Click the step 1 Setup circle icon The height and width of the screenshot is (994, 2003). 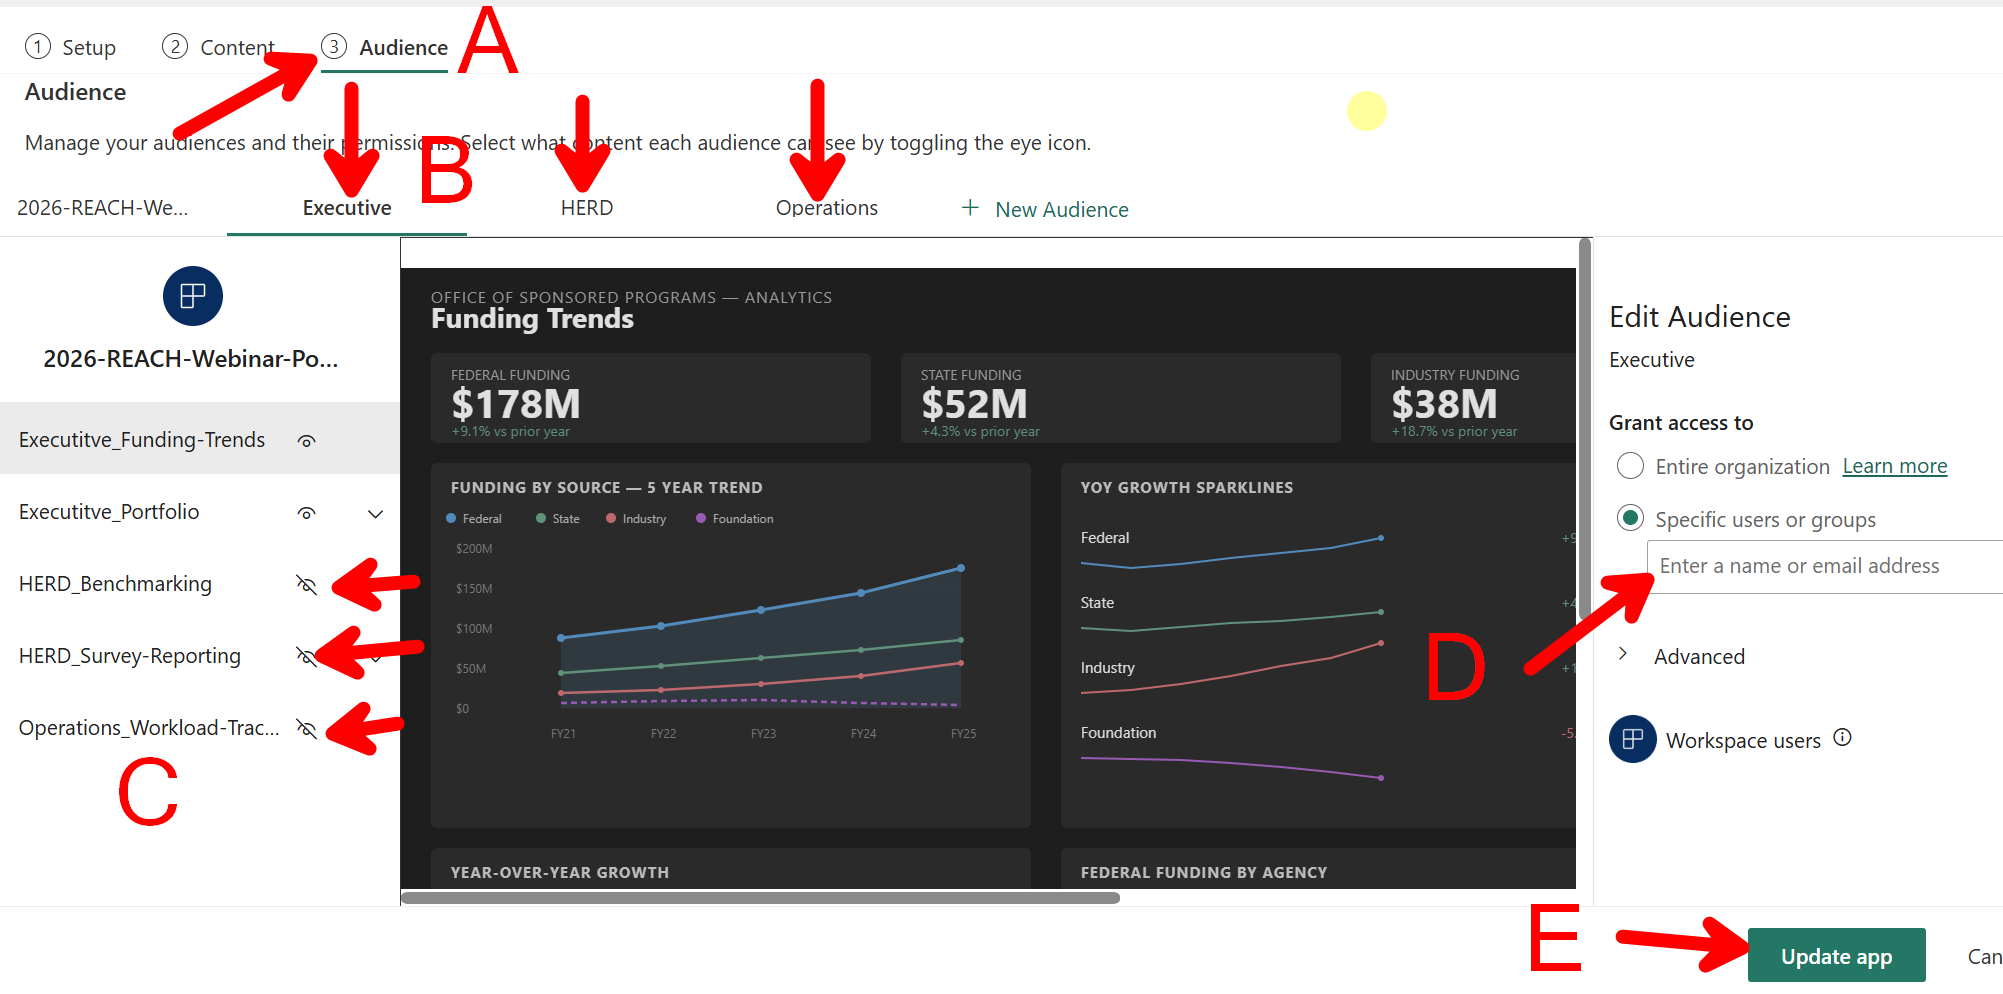pyautogui.click(x=38, y=47)
